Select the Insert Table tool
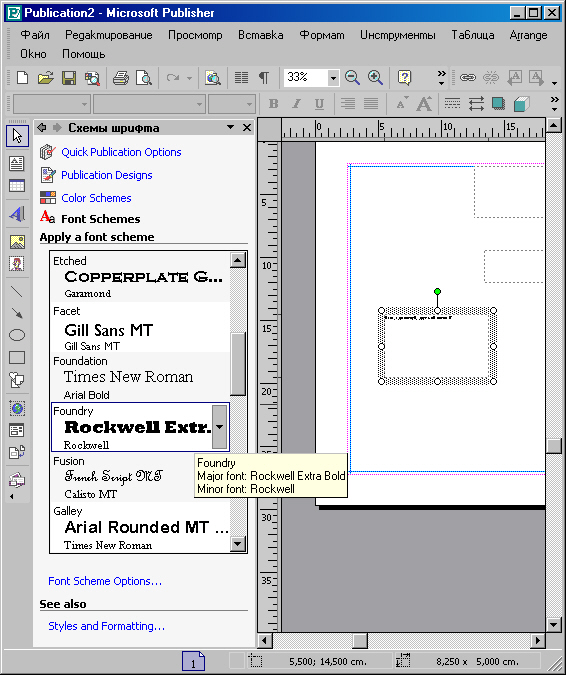Screen dimensions: 566x675 tap(17, 186)
